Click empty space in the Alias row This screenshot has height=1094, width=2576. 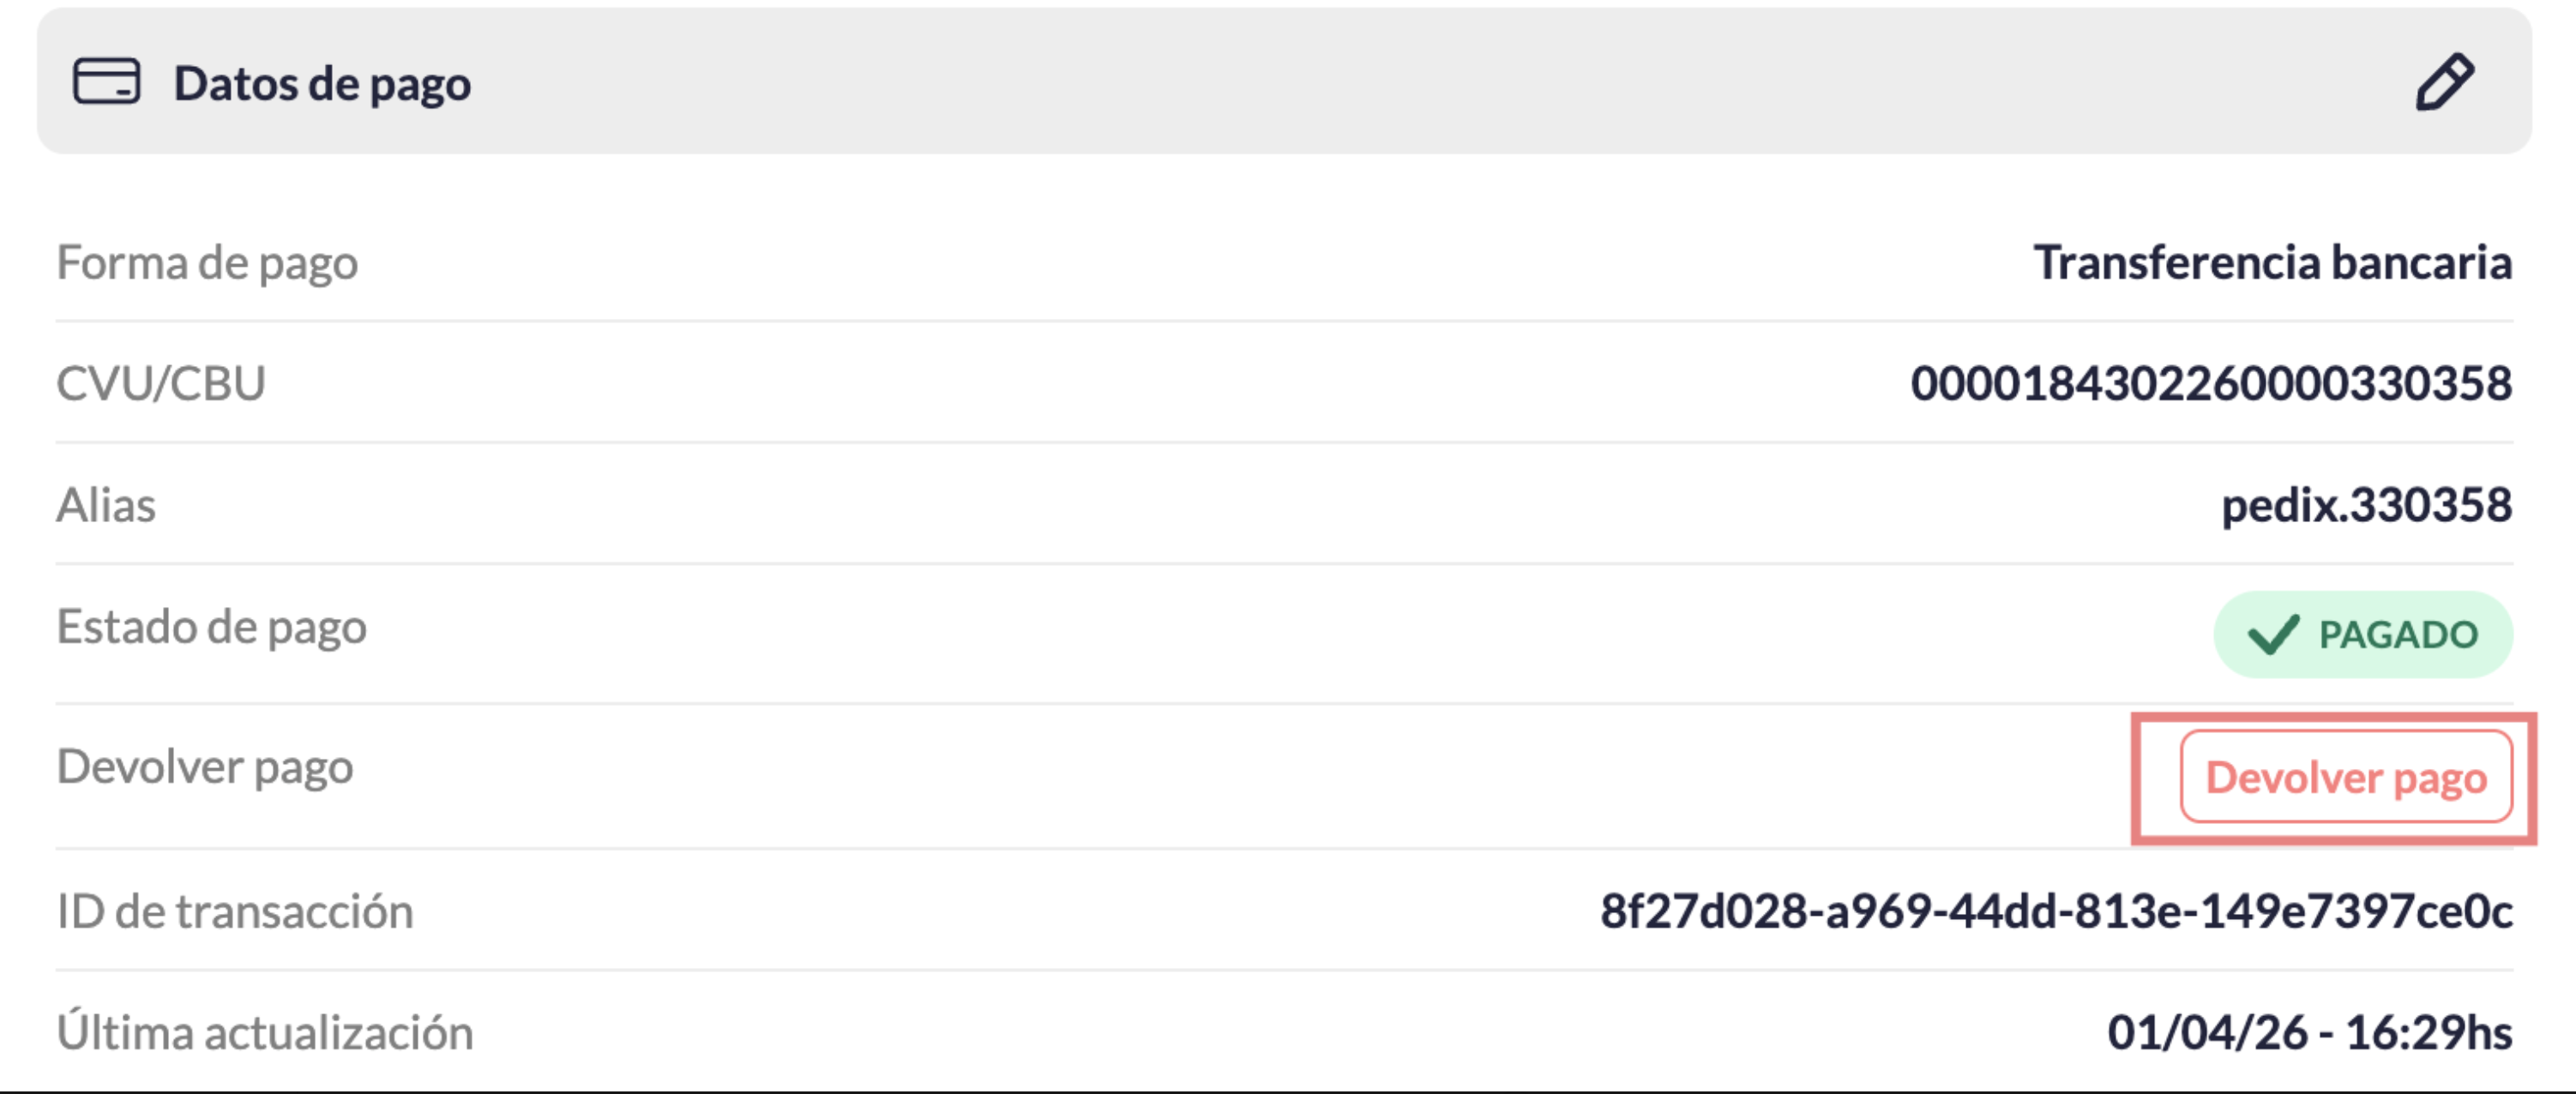[x=1200, y=505]
